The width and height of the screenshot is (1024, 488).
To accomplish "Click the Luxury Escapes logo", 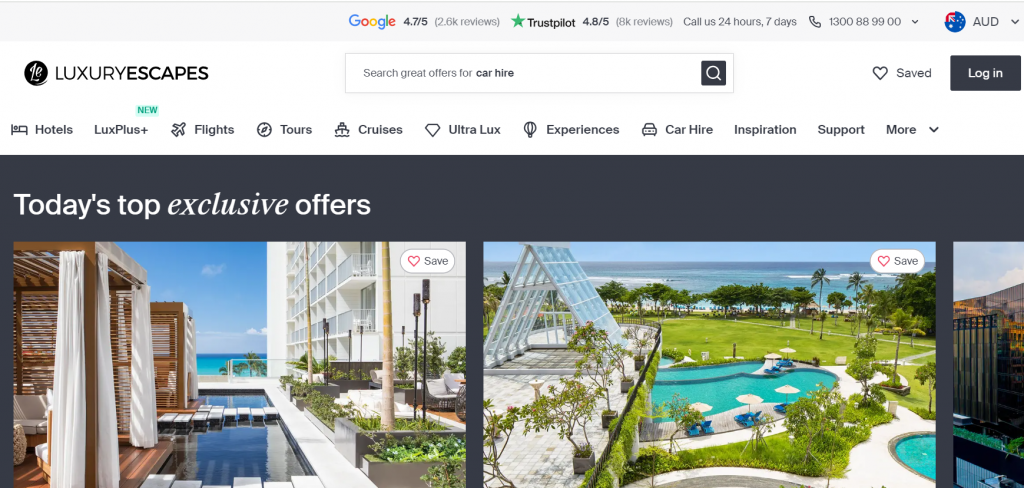I will (116, 73).
